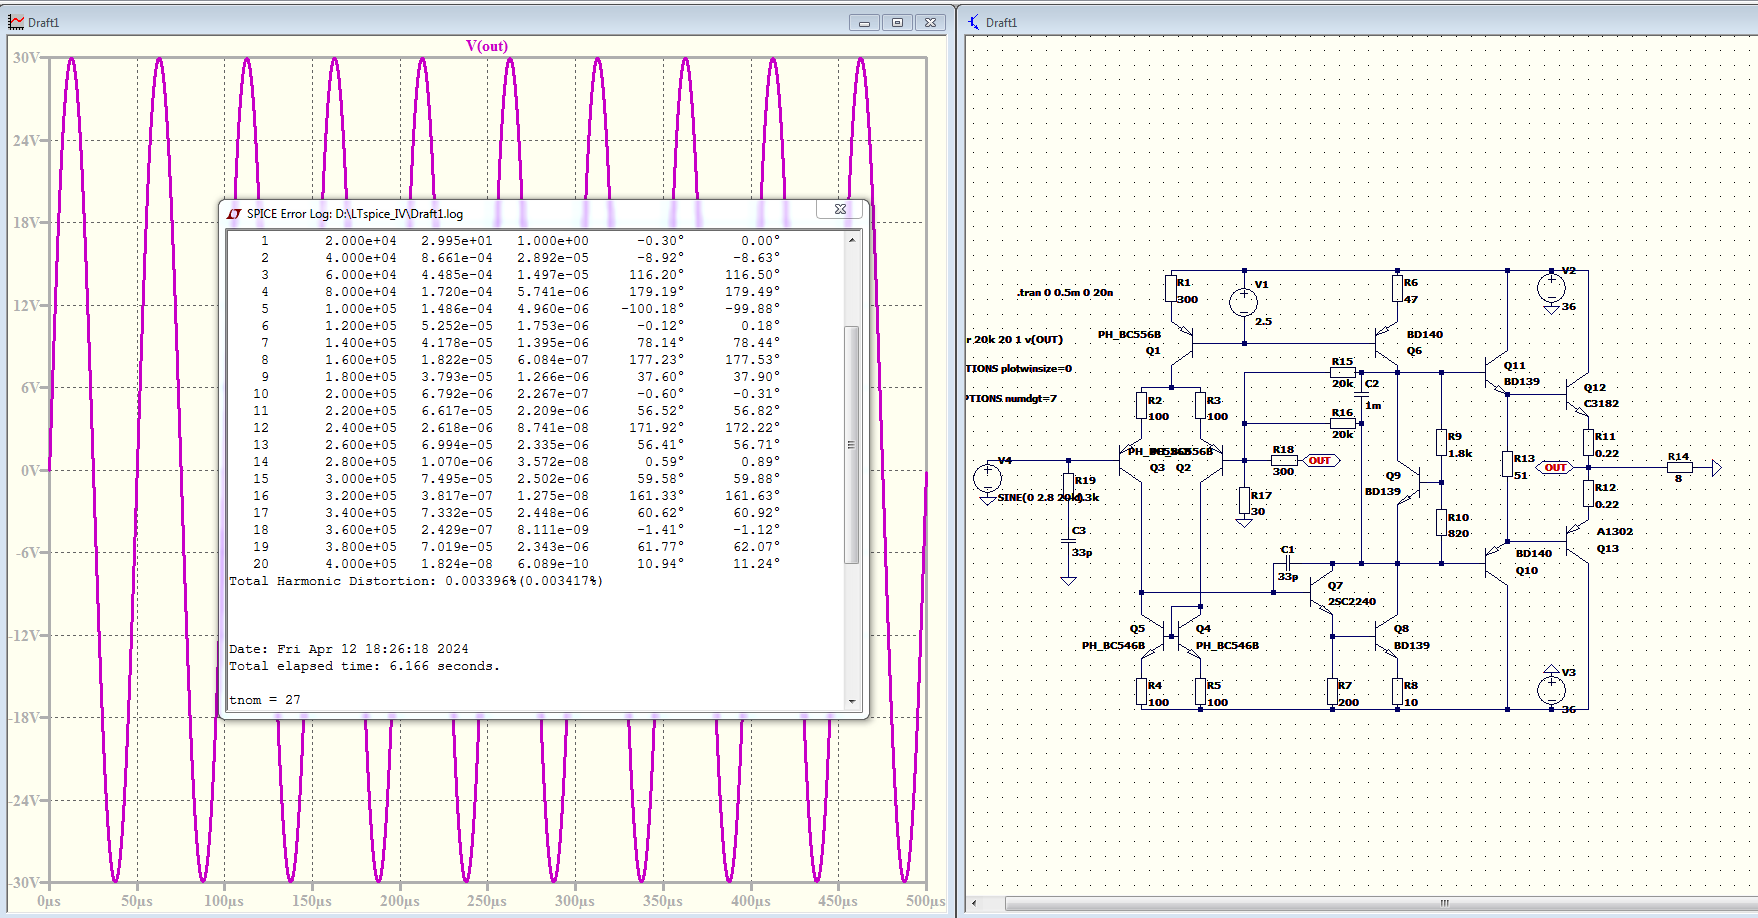1758x918 pixels.
Task: Select the V1 voltage source symbol
Action: pos(1243,301)
